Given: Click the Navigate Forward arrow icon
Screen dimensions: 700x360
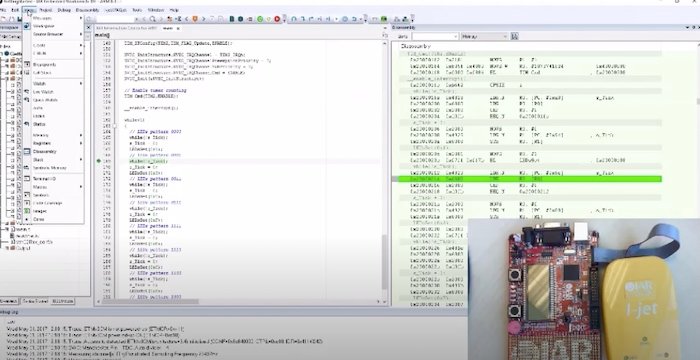Looking at the screenshot, I should (203, 19).
